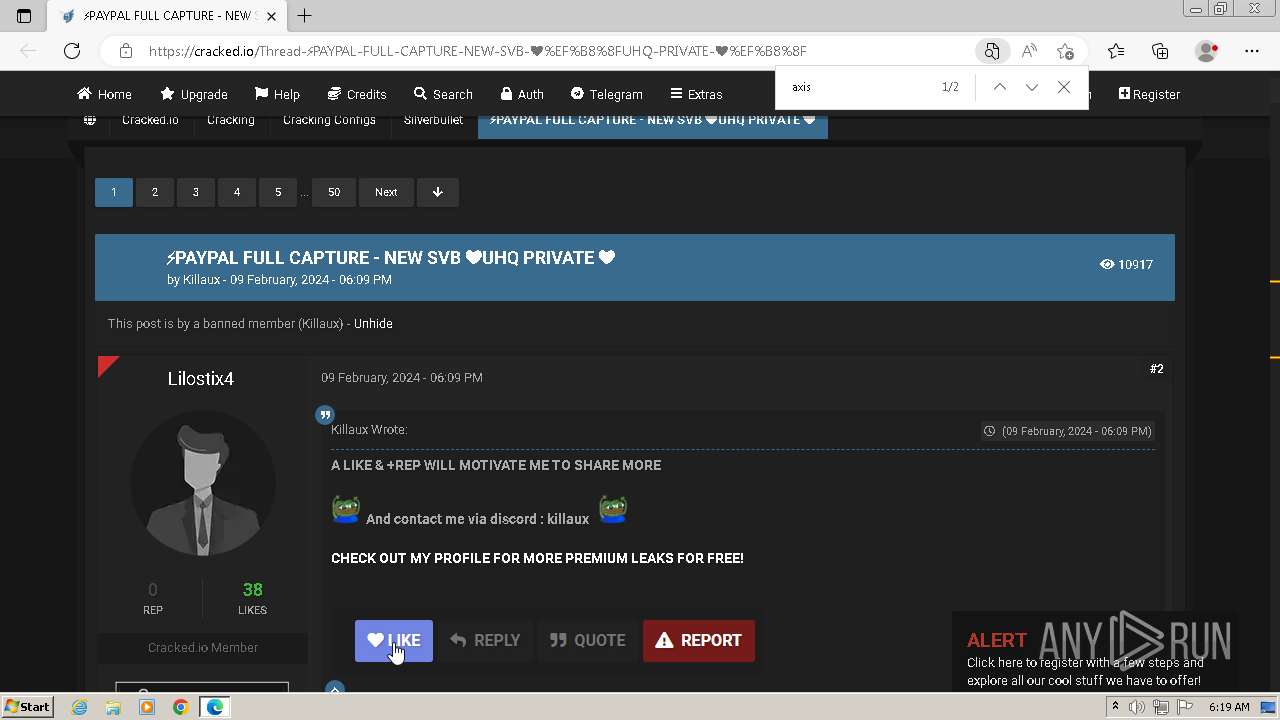
Task: Unhide the banned member's post
Action: 373,324
